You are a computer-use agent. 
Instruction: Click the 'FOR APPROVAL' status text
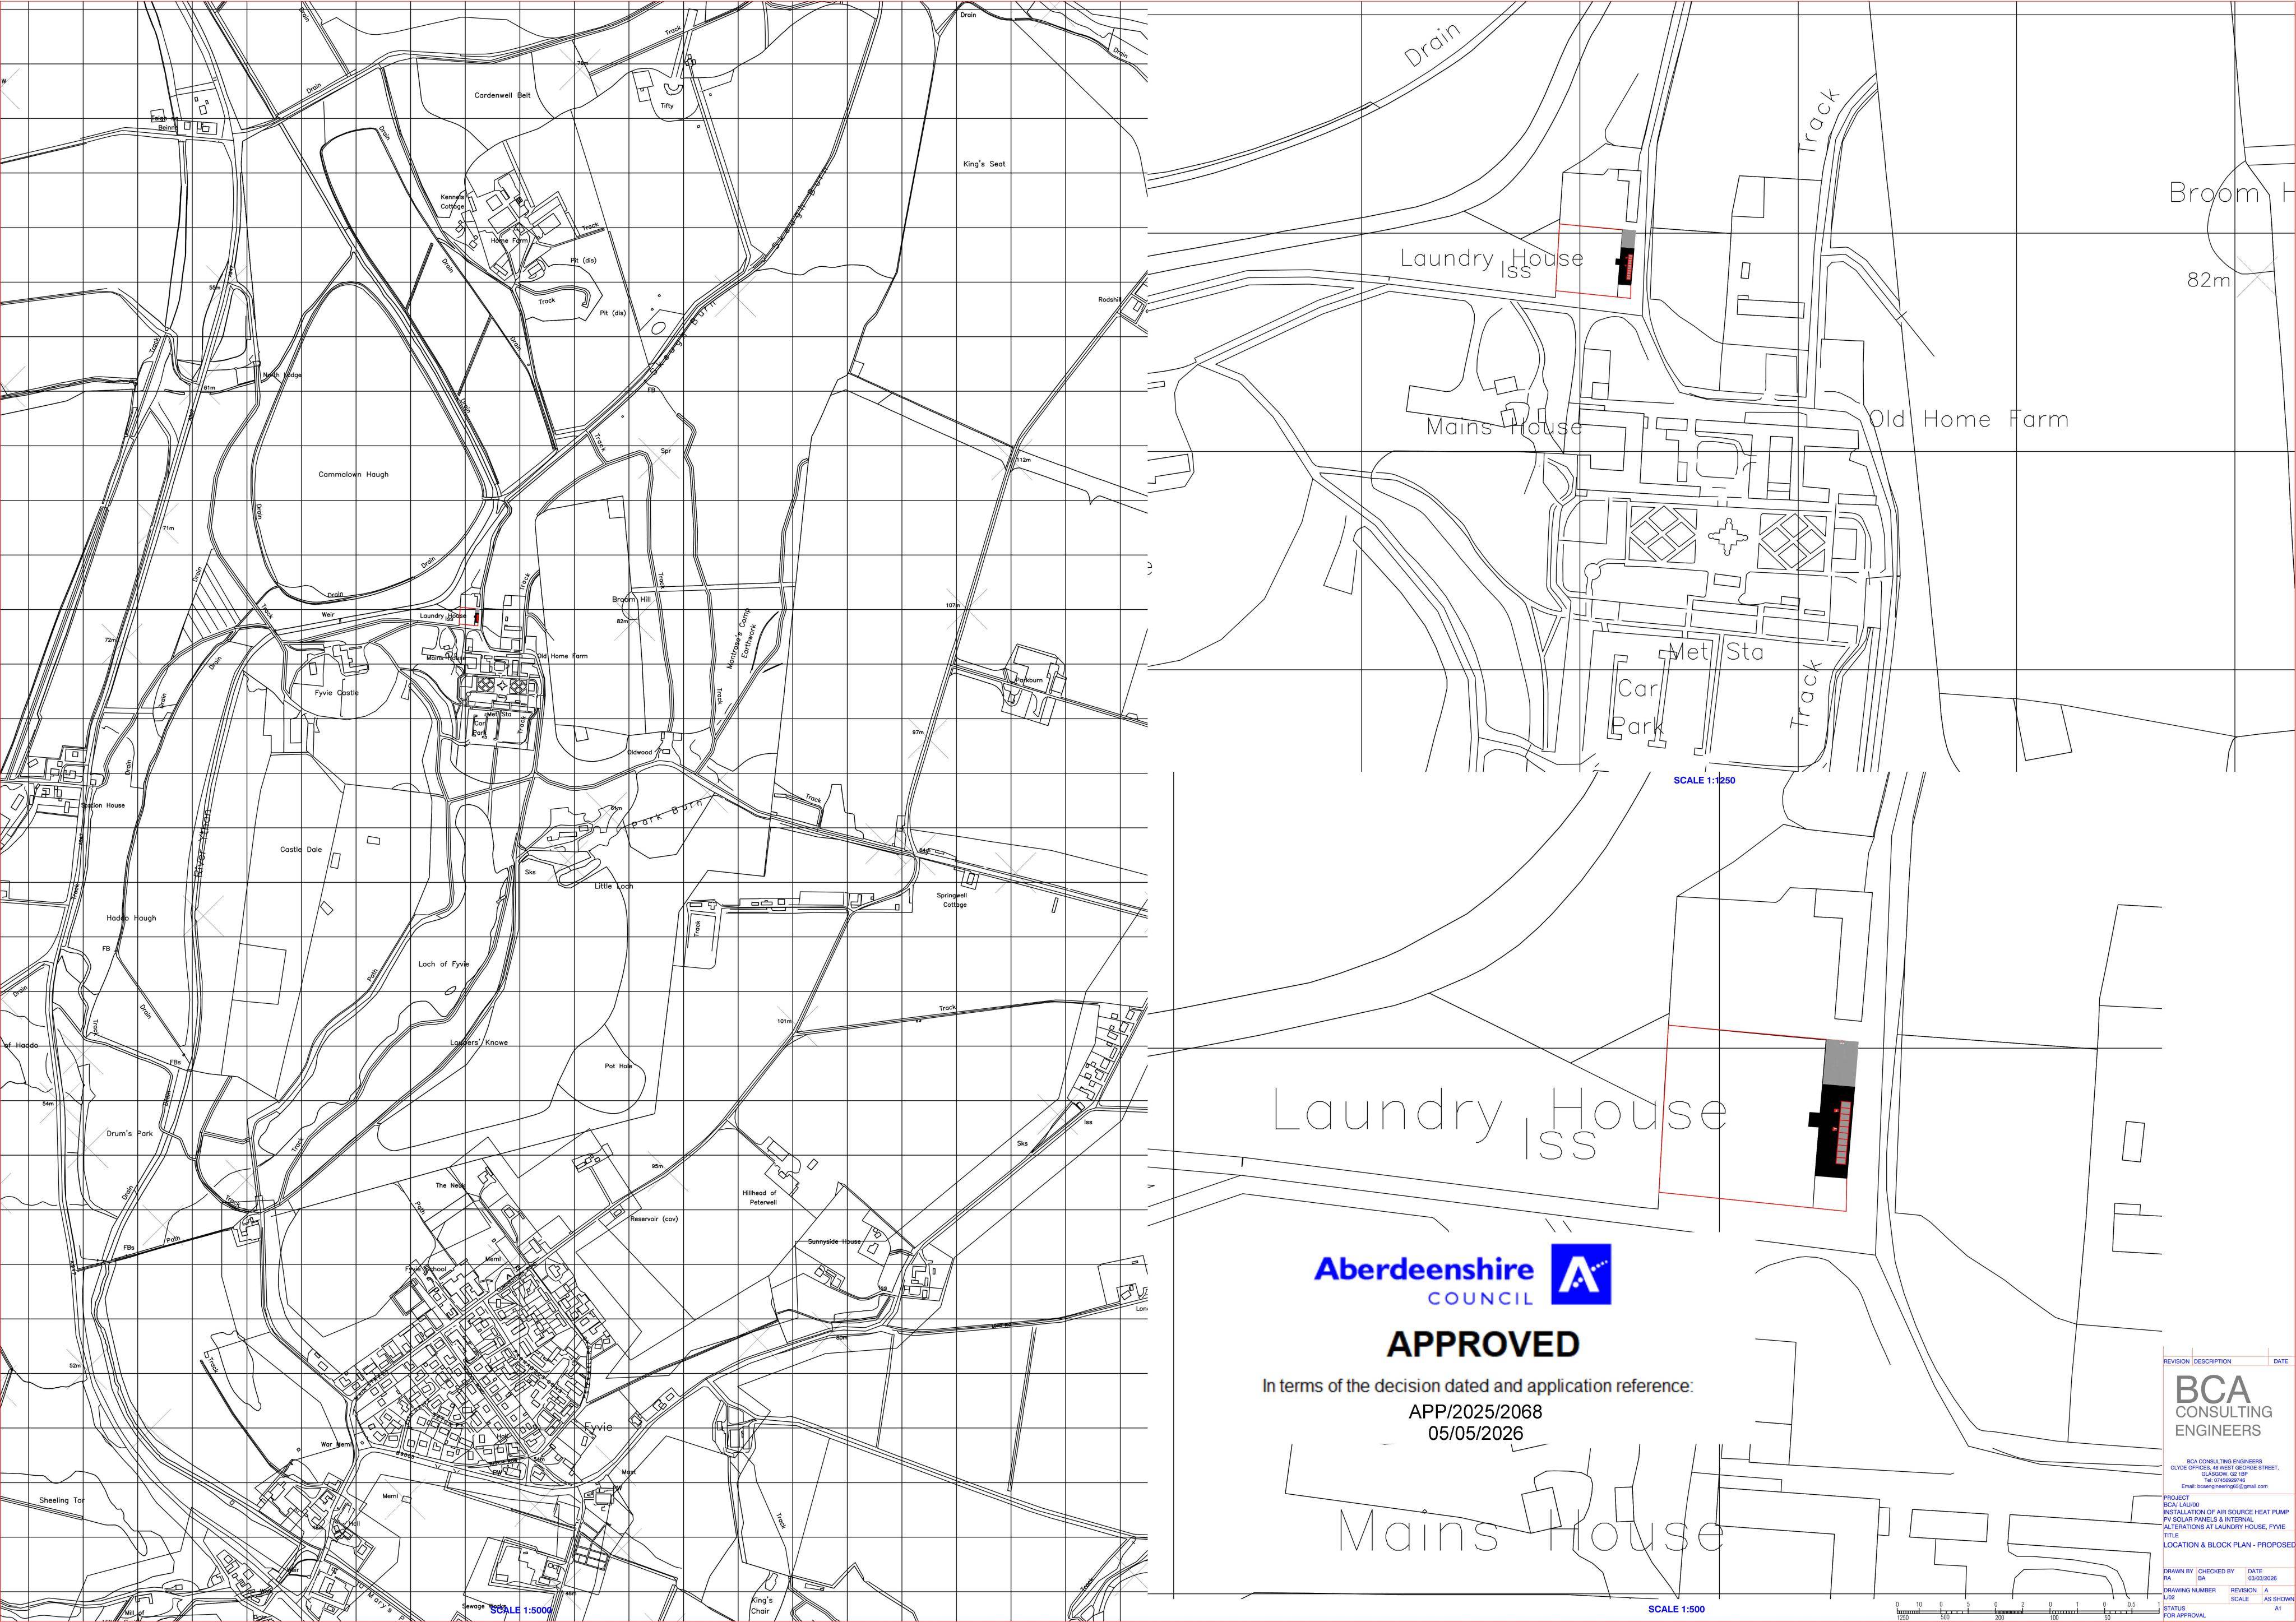pos(2185,1615)
